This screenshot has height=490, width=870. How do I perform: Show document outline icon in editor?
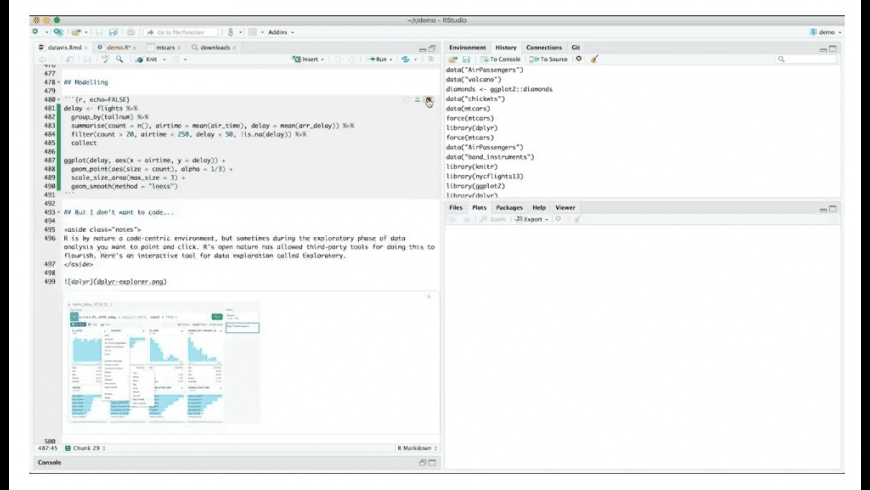431,59
